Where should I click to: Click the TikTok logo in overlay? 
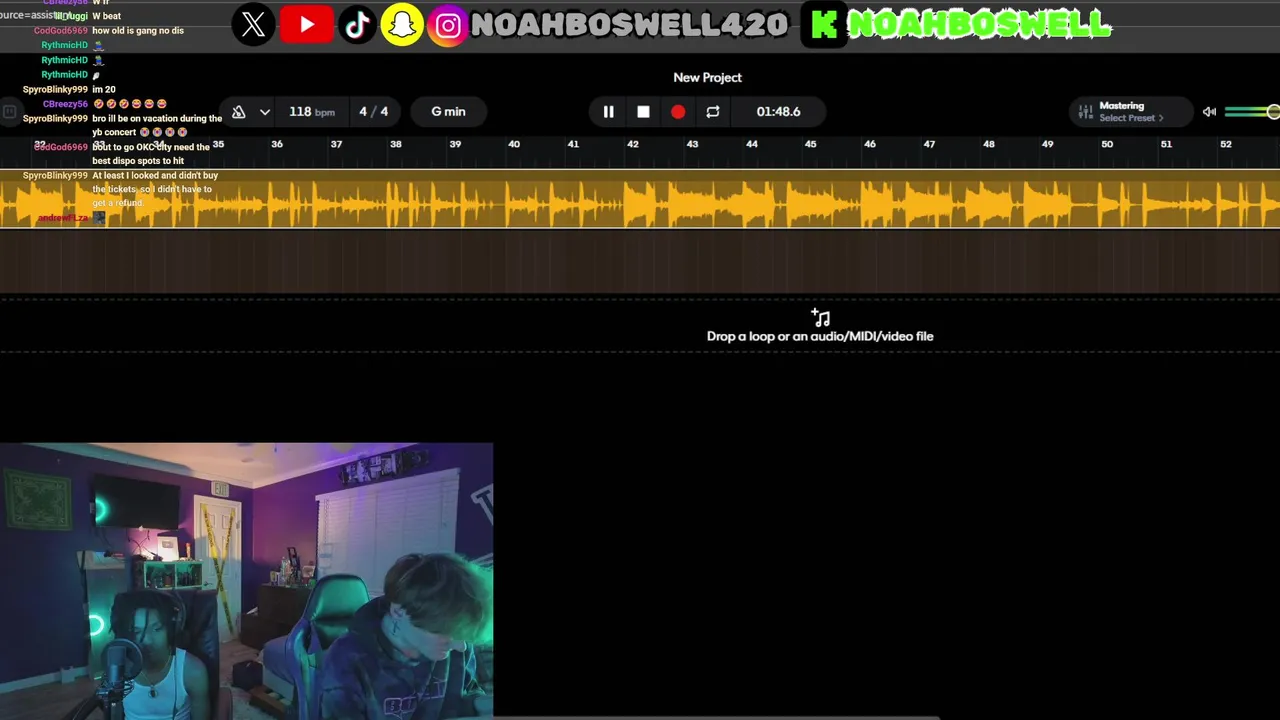(x=357, y=25)
